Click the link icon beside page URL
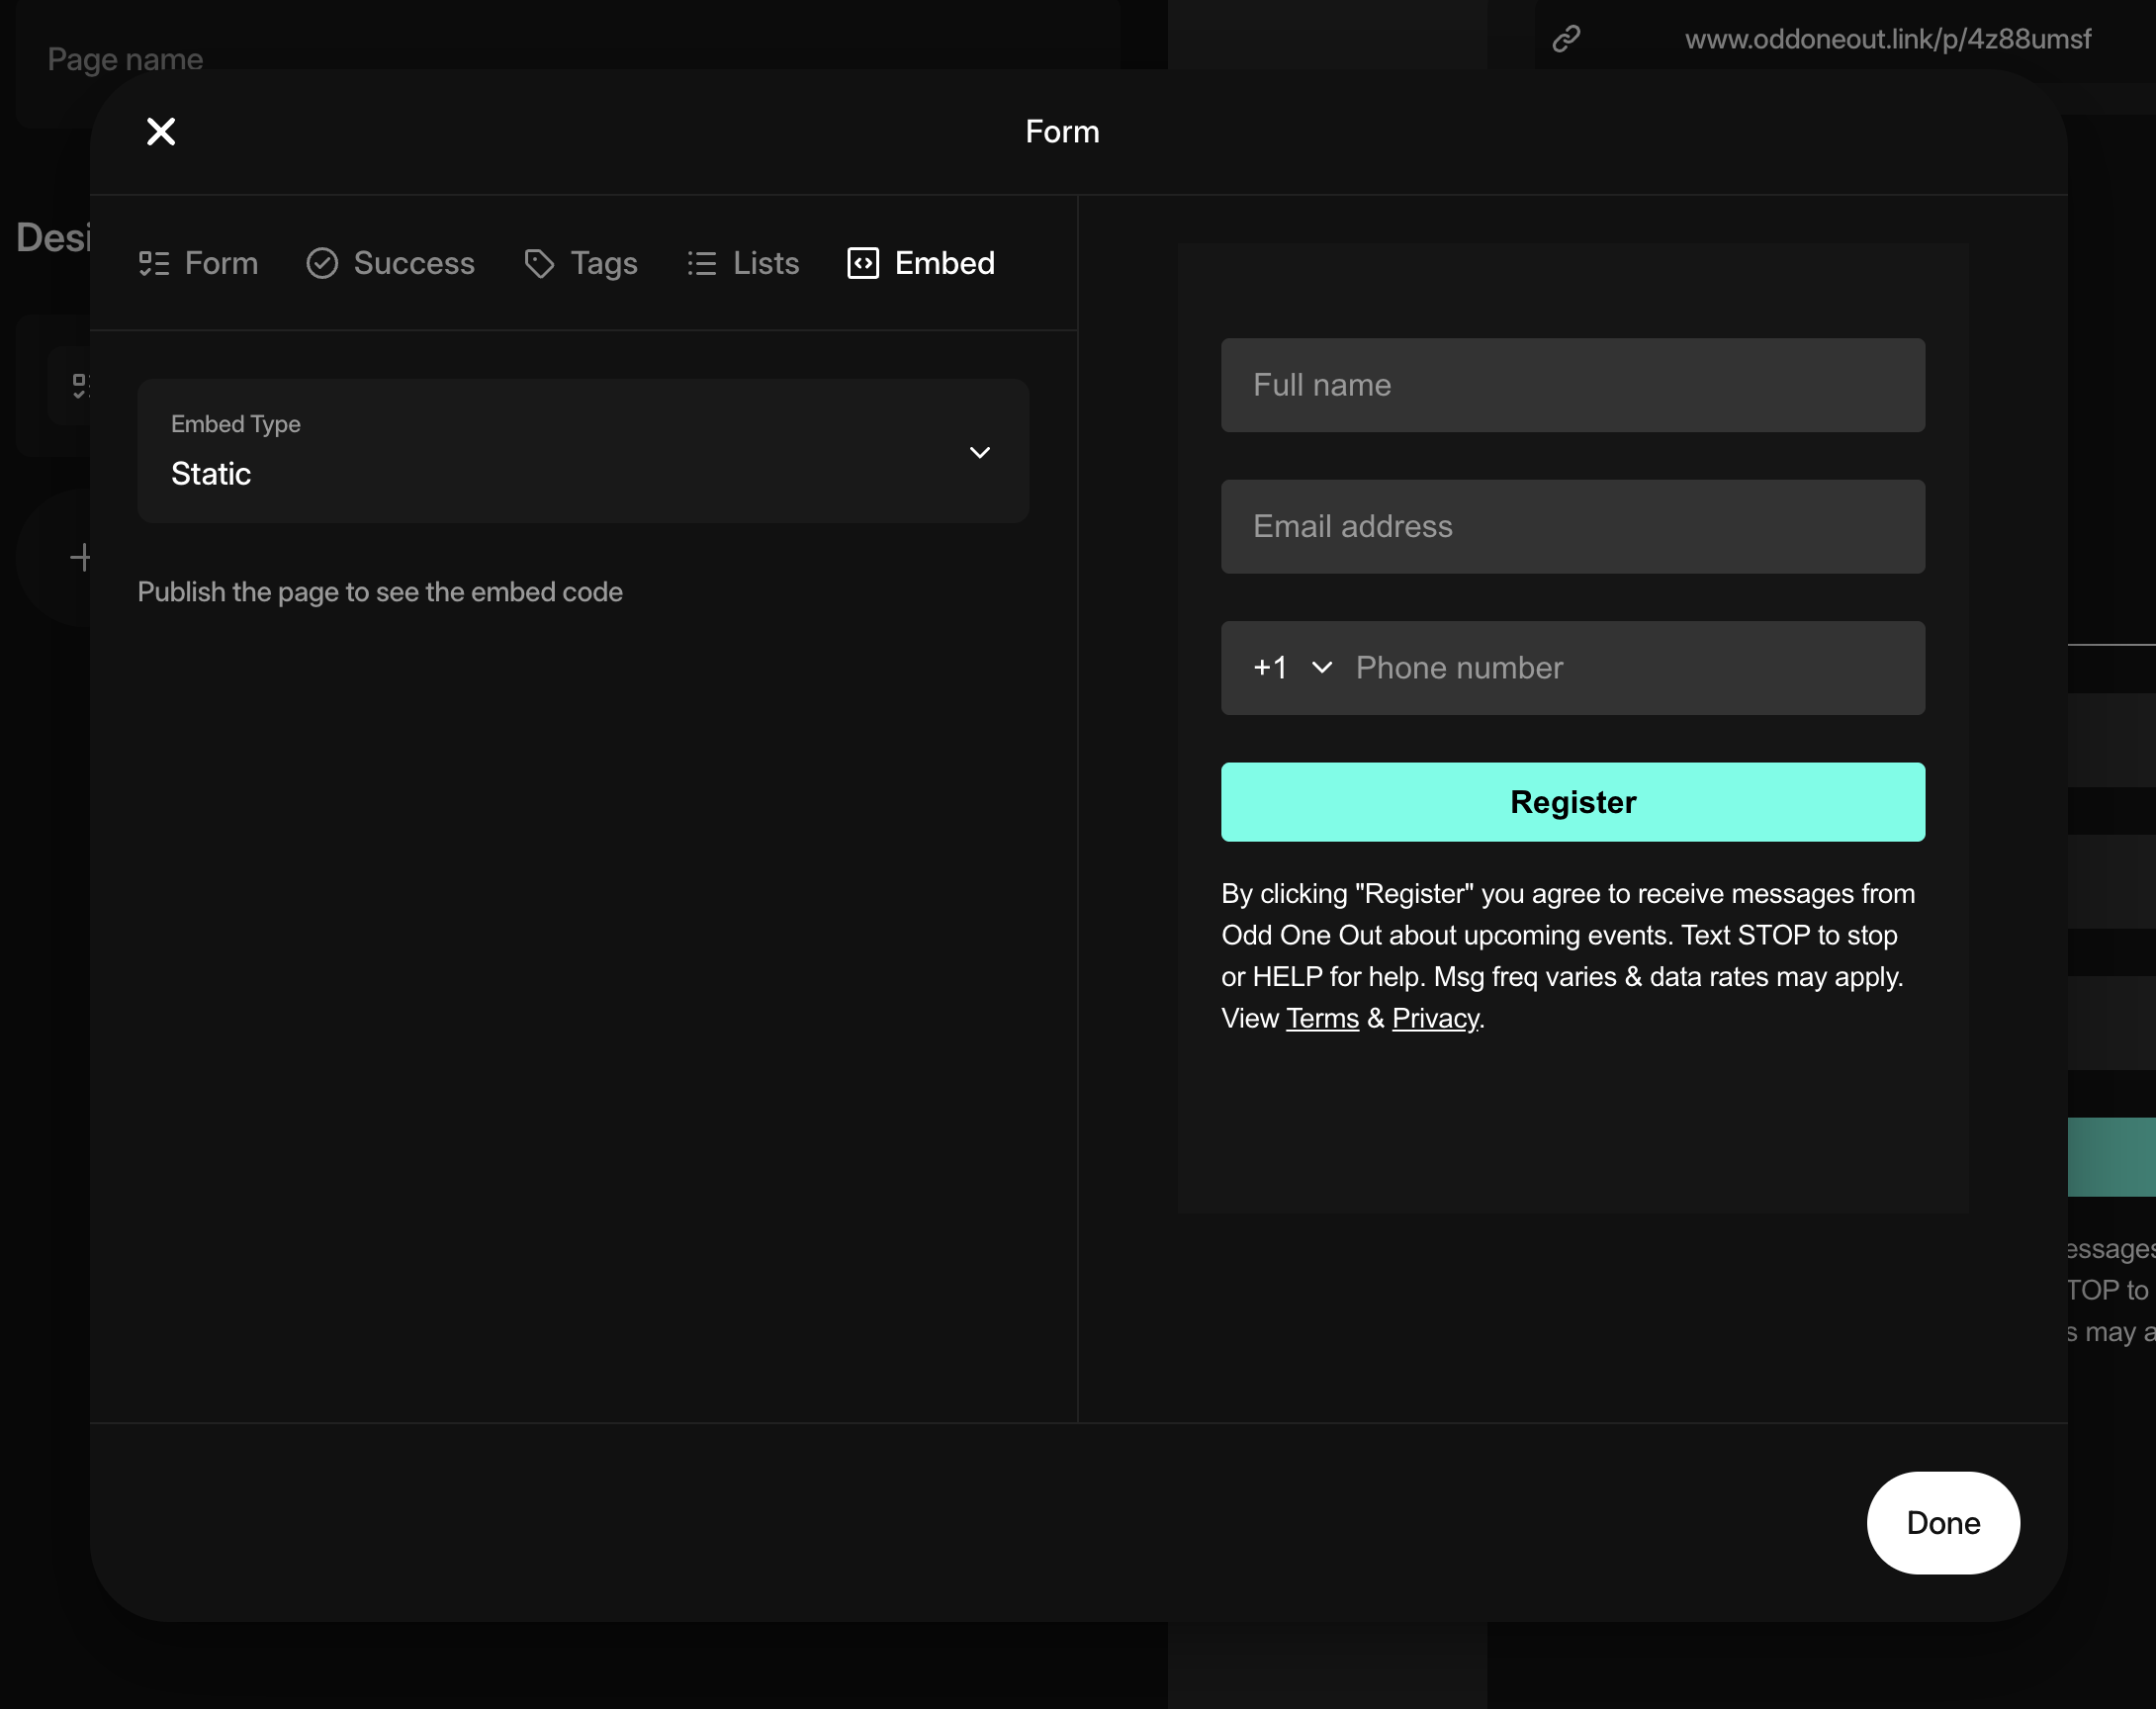Screen dimensions: 2156x1709 tap(1566, 39)
